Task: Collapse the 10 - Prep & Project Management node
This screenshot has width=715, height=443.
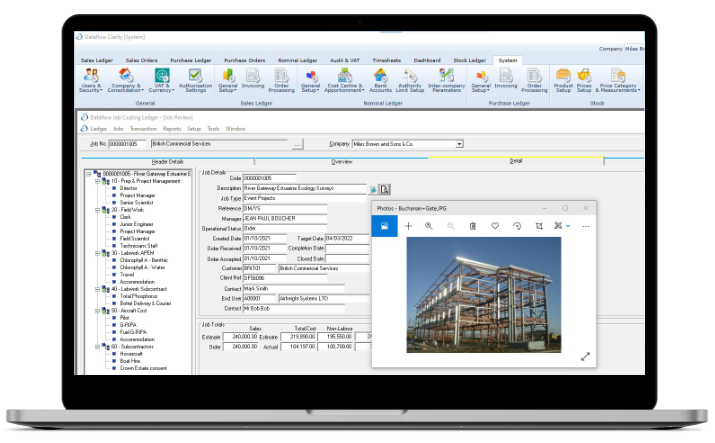Action: [97, 181]
